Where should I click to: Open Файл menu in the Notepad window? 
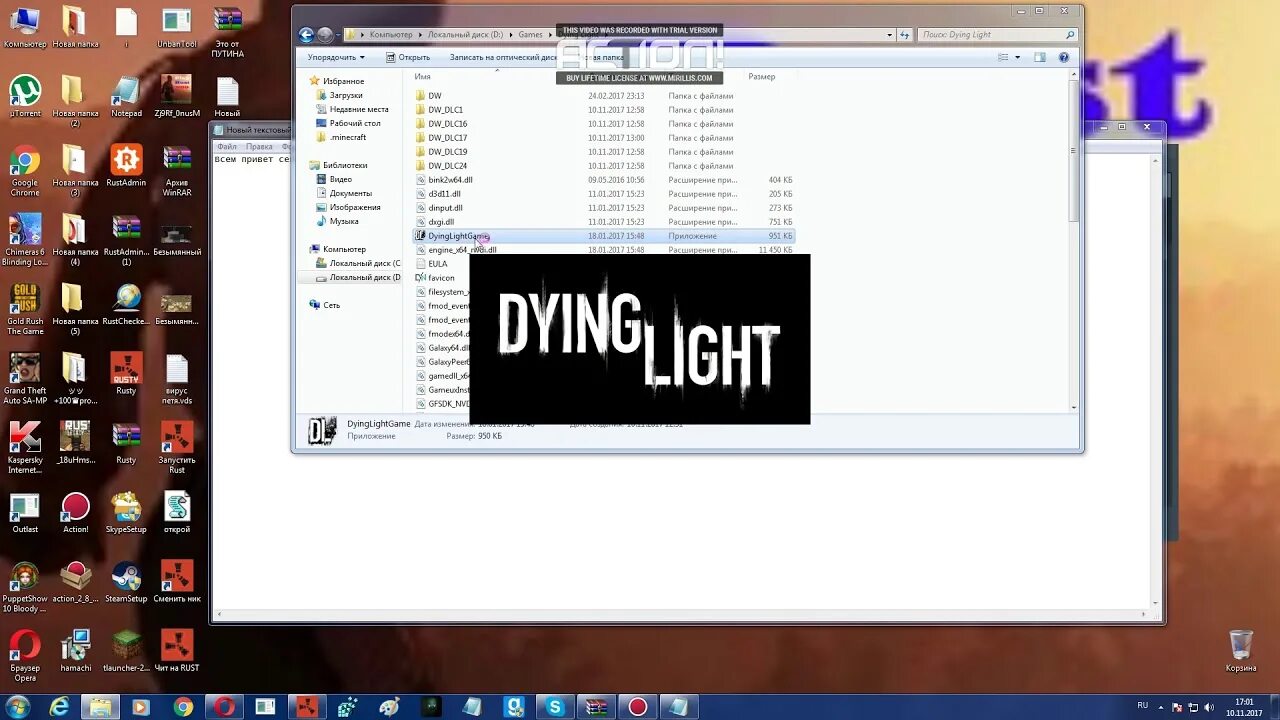[227, 147]
